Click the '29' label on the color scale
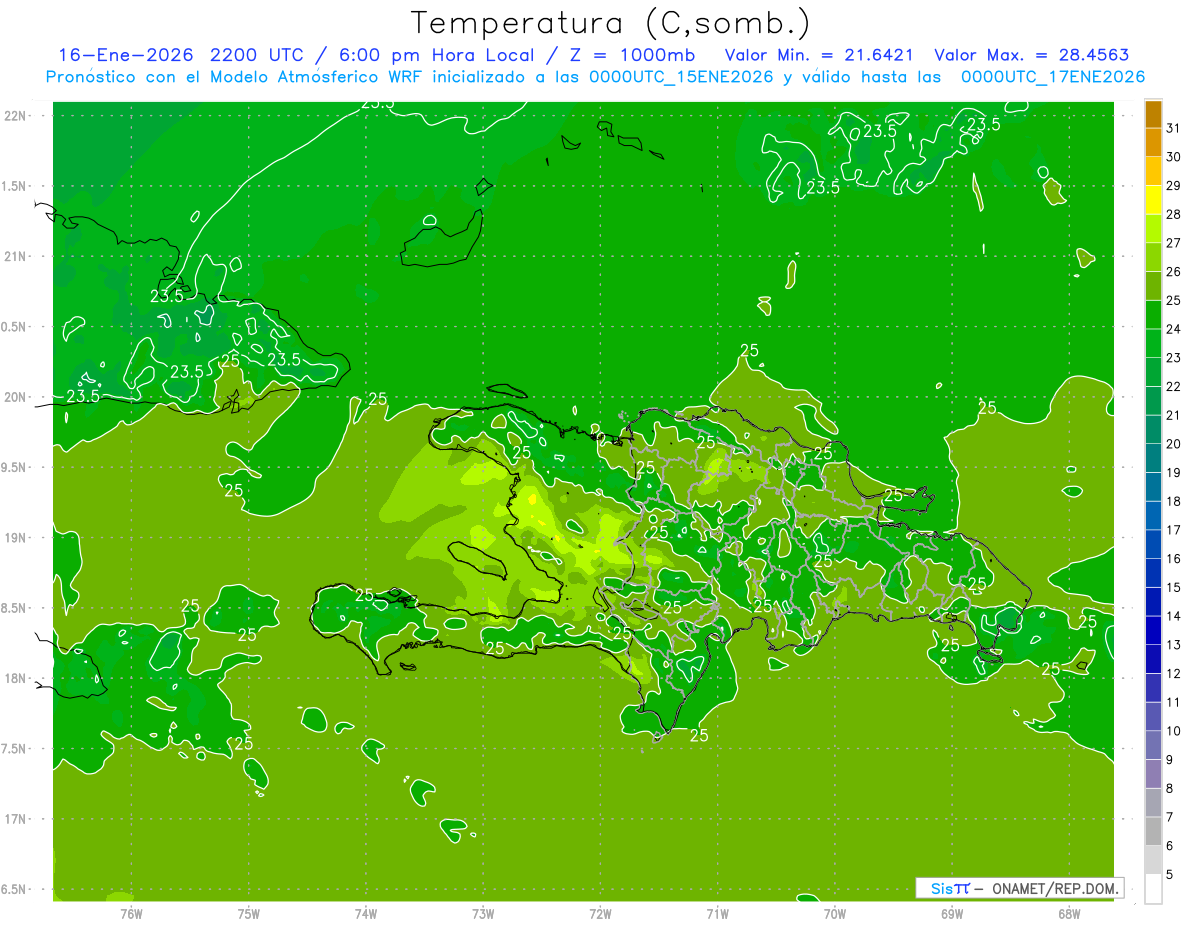The image size is (1200, 927). pyautogui.click(x=1174, y=185)
